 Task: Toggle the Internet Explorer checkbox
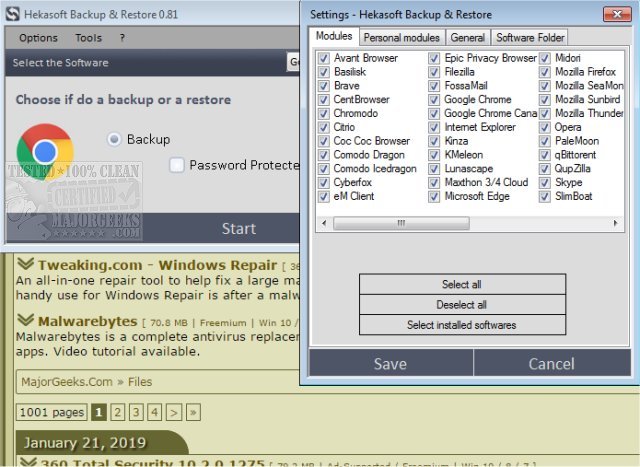434,127
